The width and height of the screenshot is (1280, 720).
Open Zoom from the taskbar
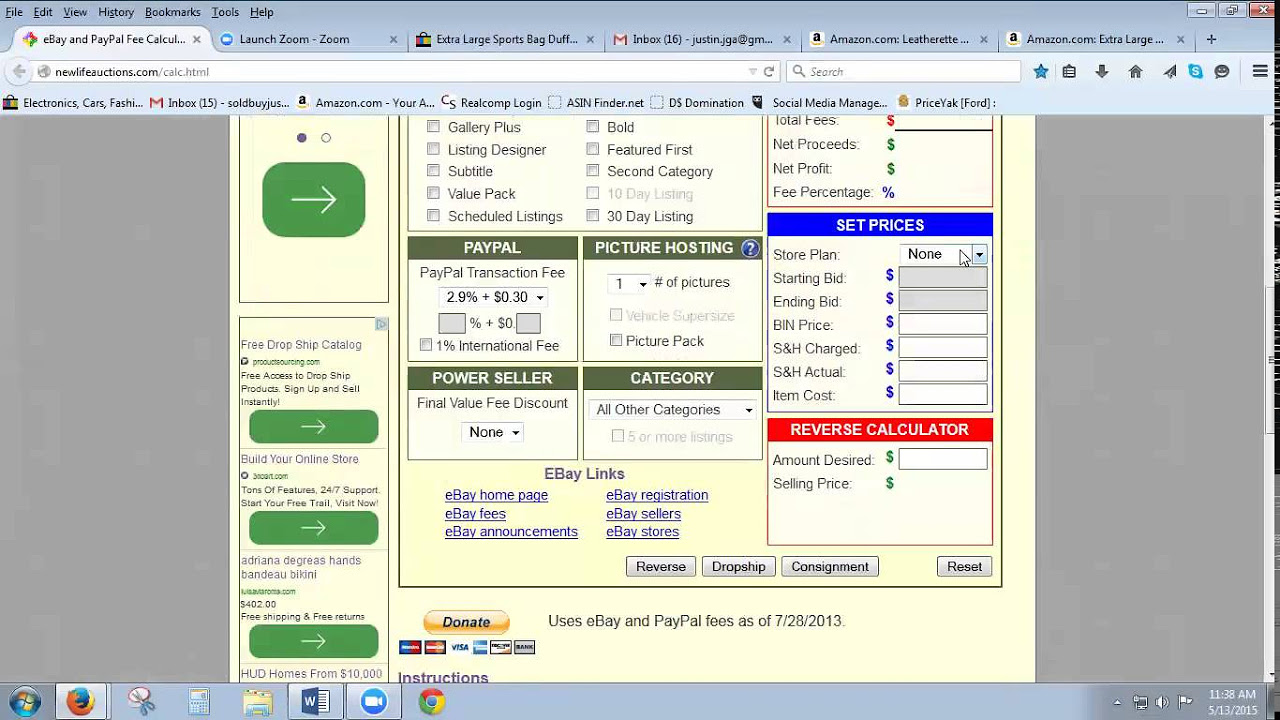click(373, 701)
